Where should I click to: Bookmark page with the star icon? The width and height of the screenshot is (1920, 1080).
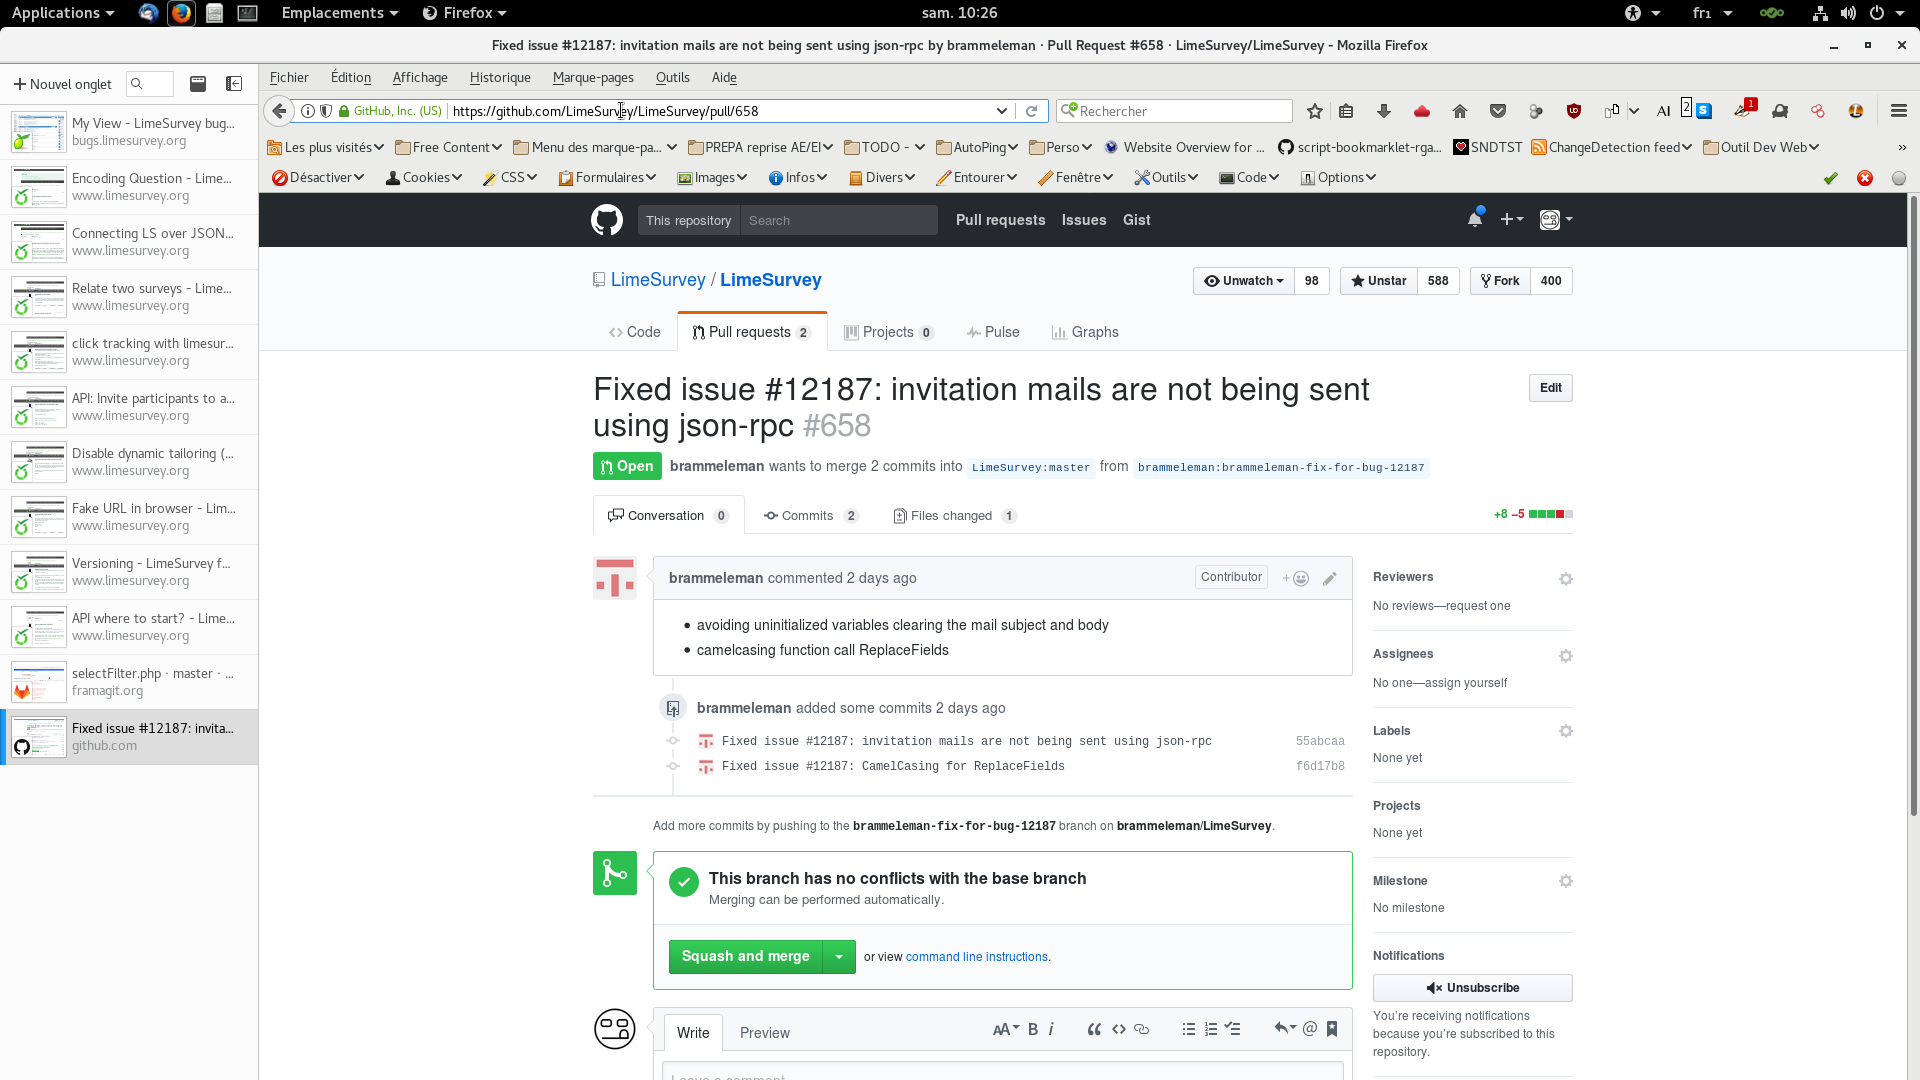point(1314,111)
